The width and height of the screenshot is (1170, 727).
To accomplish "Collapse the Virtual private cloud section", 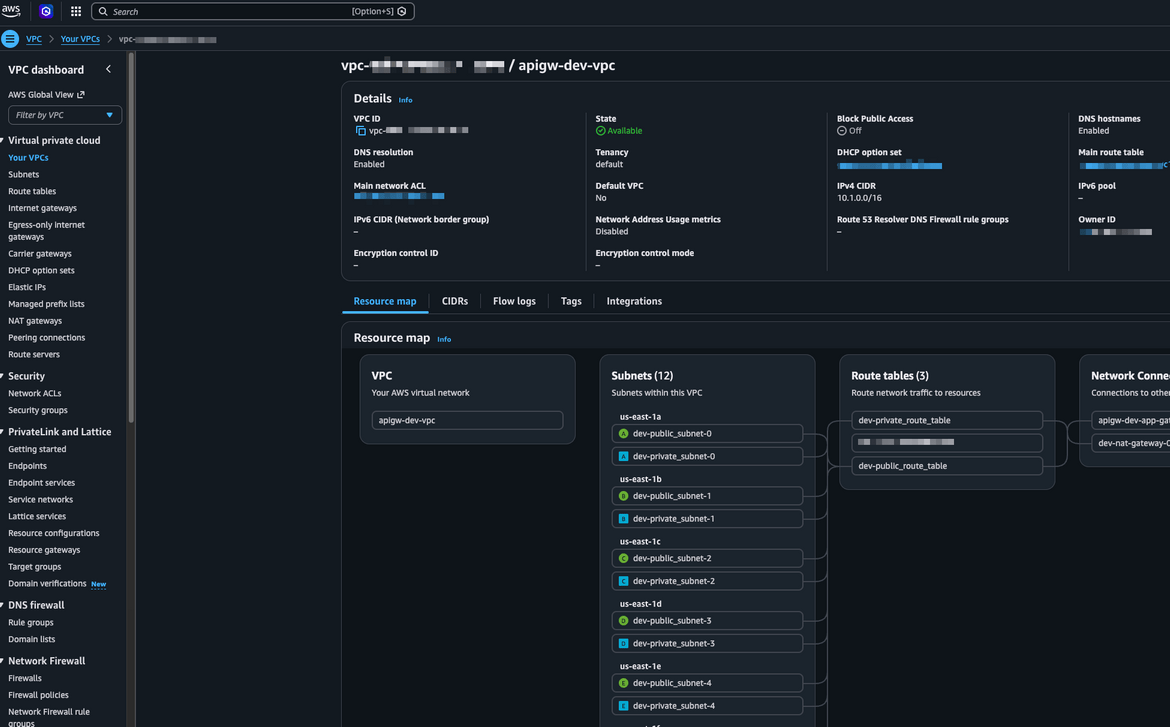I will click(2, 140).
